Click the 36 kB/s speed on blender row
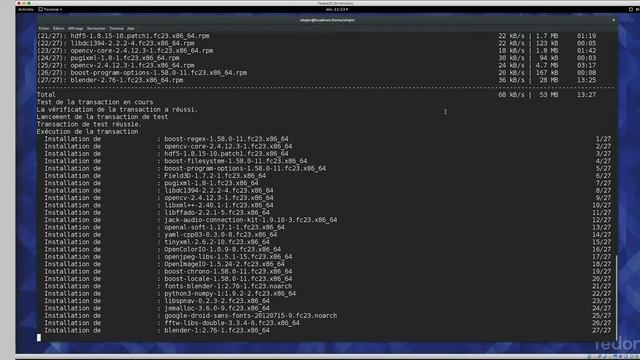This screenshot has width=640, height=360. (x=511, y=80)
